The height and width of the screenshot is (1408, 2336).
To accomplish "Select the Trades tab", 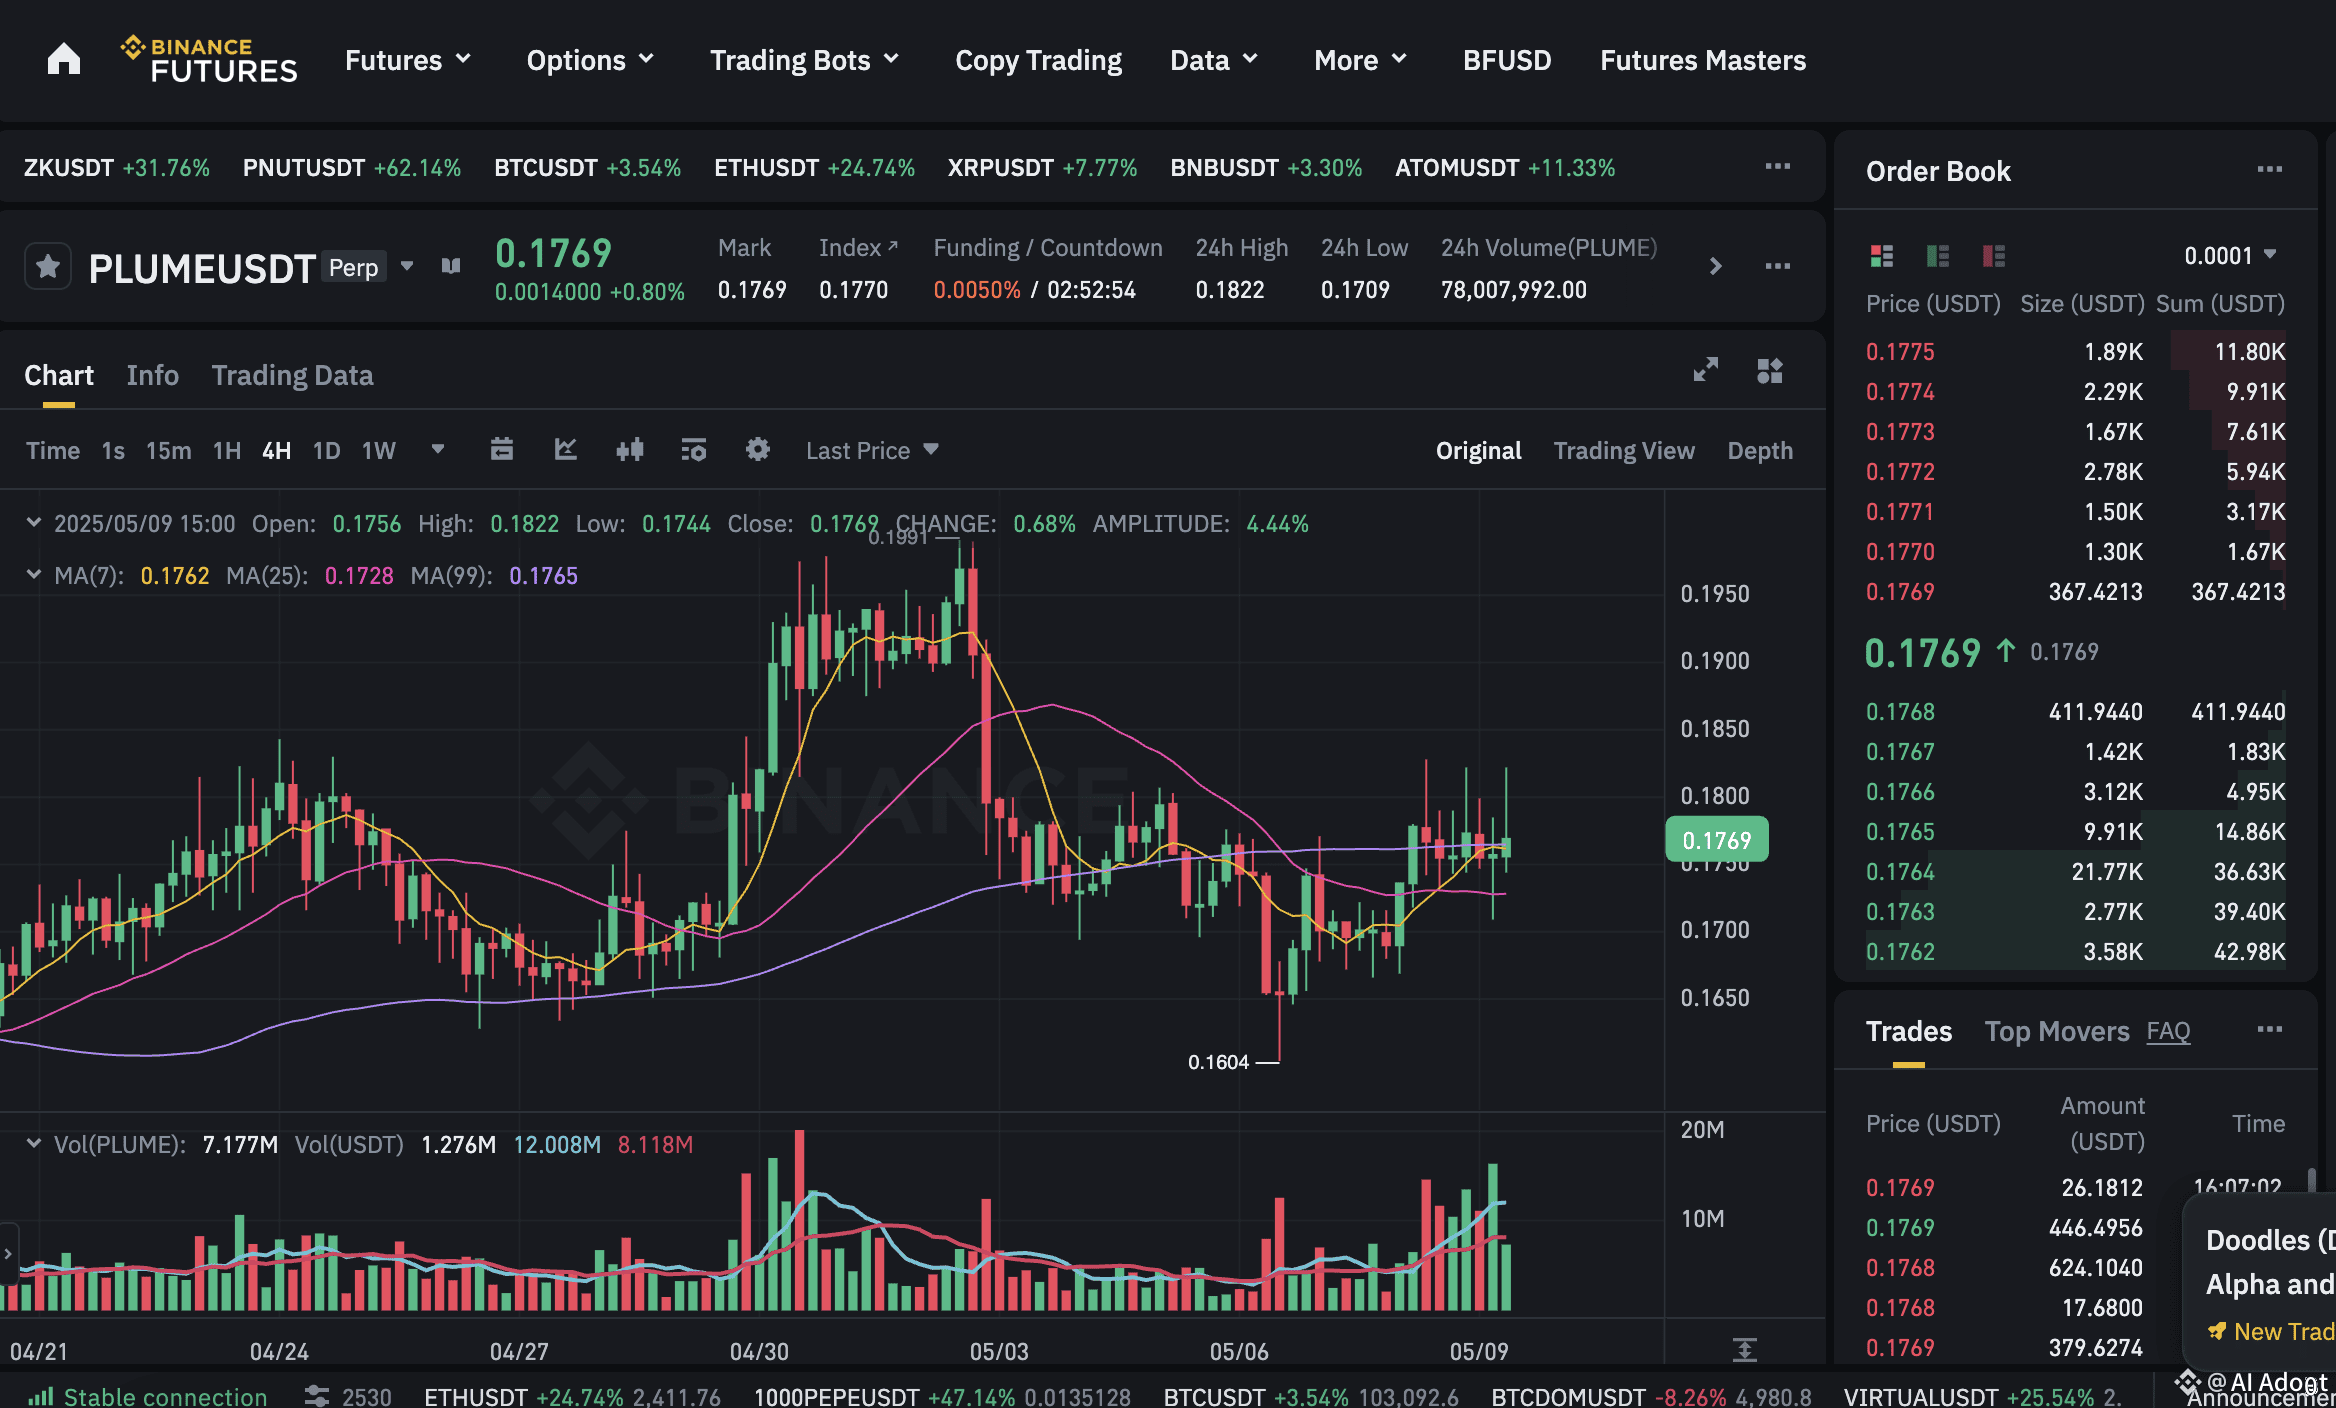I will [1909, 1031].
